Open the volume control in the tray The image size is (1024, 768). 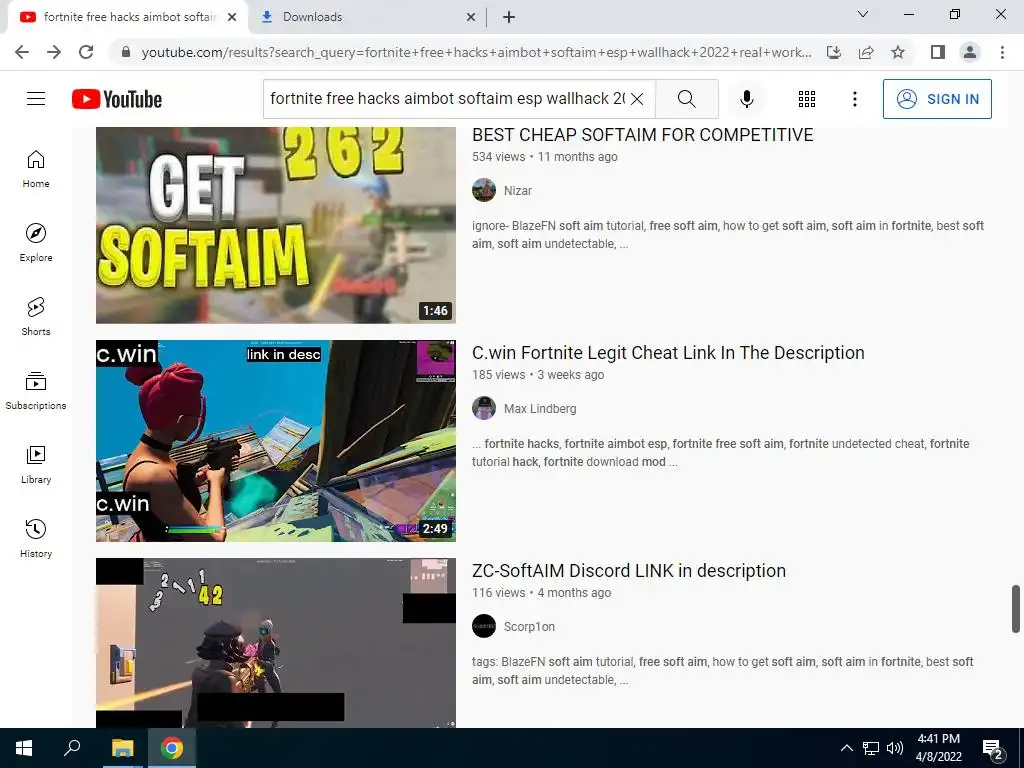[895, 748]
